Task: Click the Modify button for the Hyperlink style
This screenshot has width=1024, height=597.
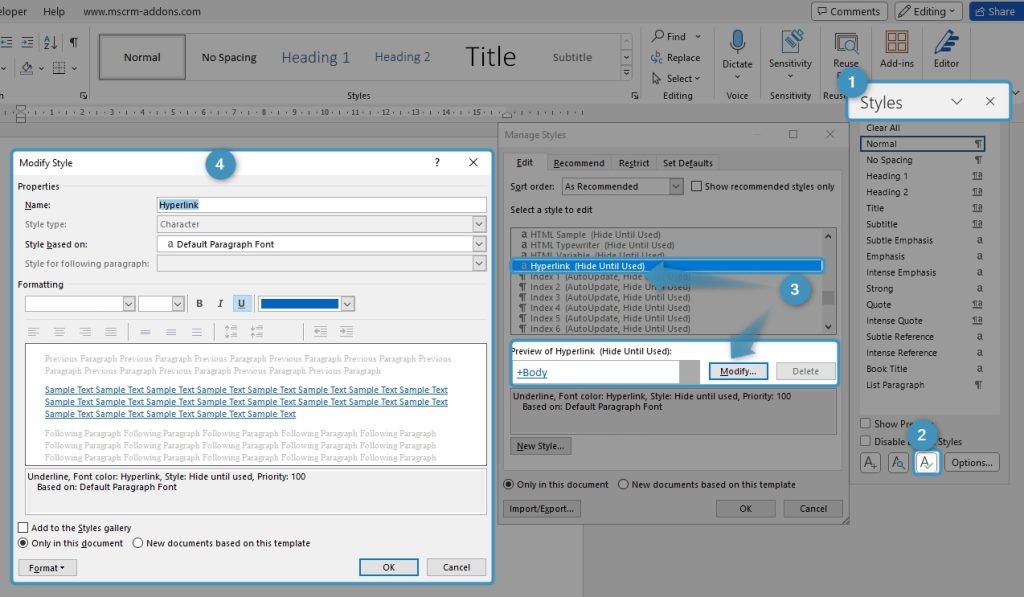Action: (738, 371)
